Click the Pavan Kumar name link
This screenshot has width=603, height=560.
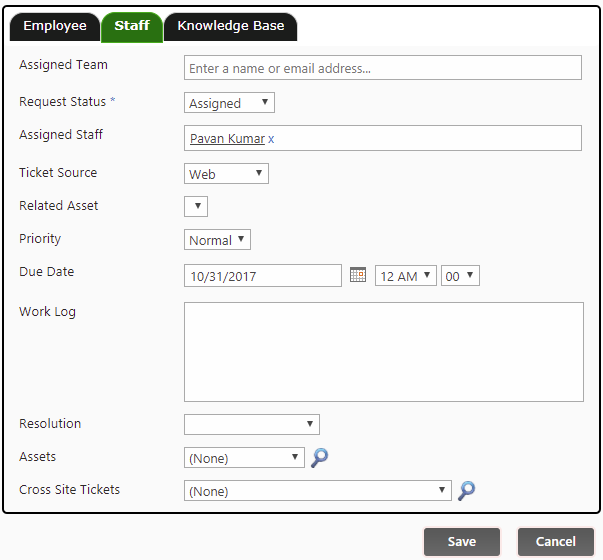point(227,138)
